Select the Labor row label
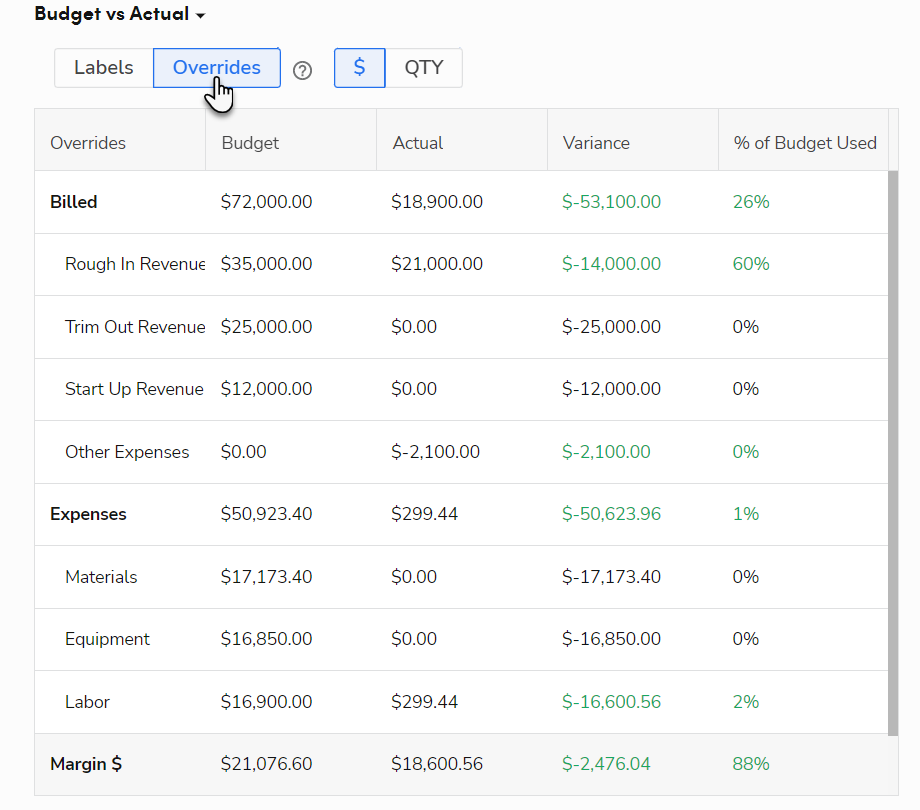The height and width of the screenshot is (810, 920). (87, 701)
